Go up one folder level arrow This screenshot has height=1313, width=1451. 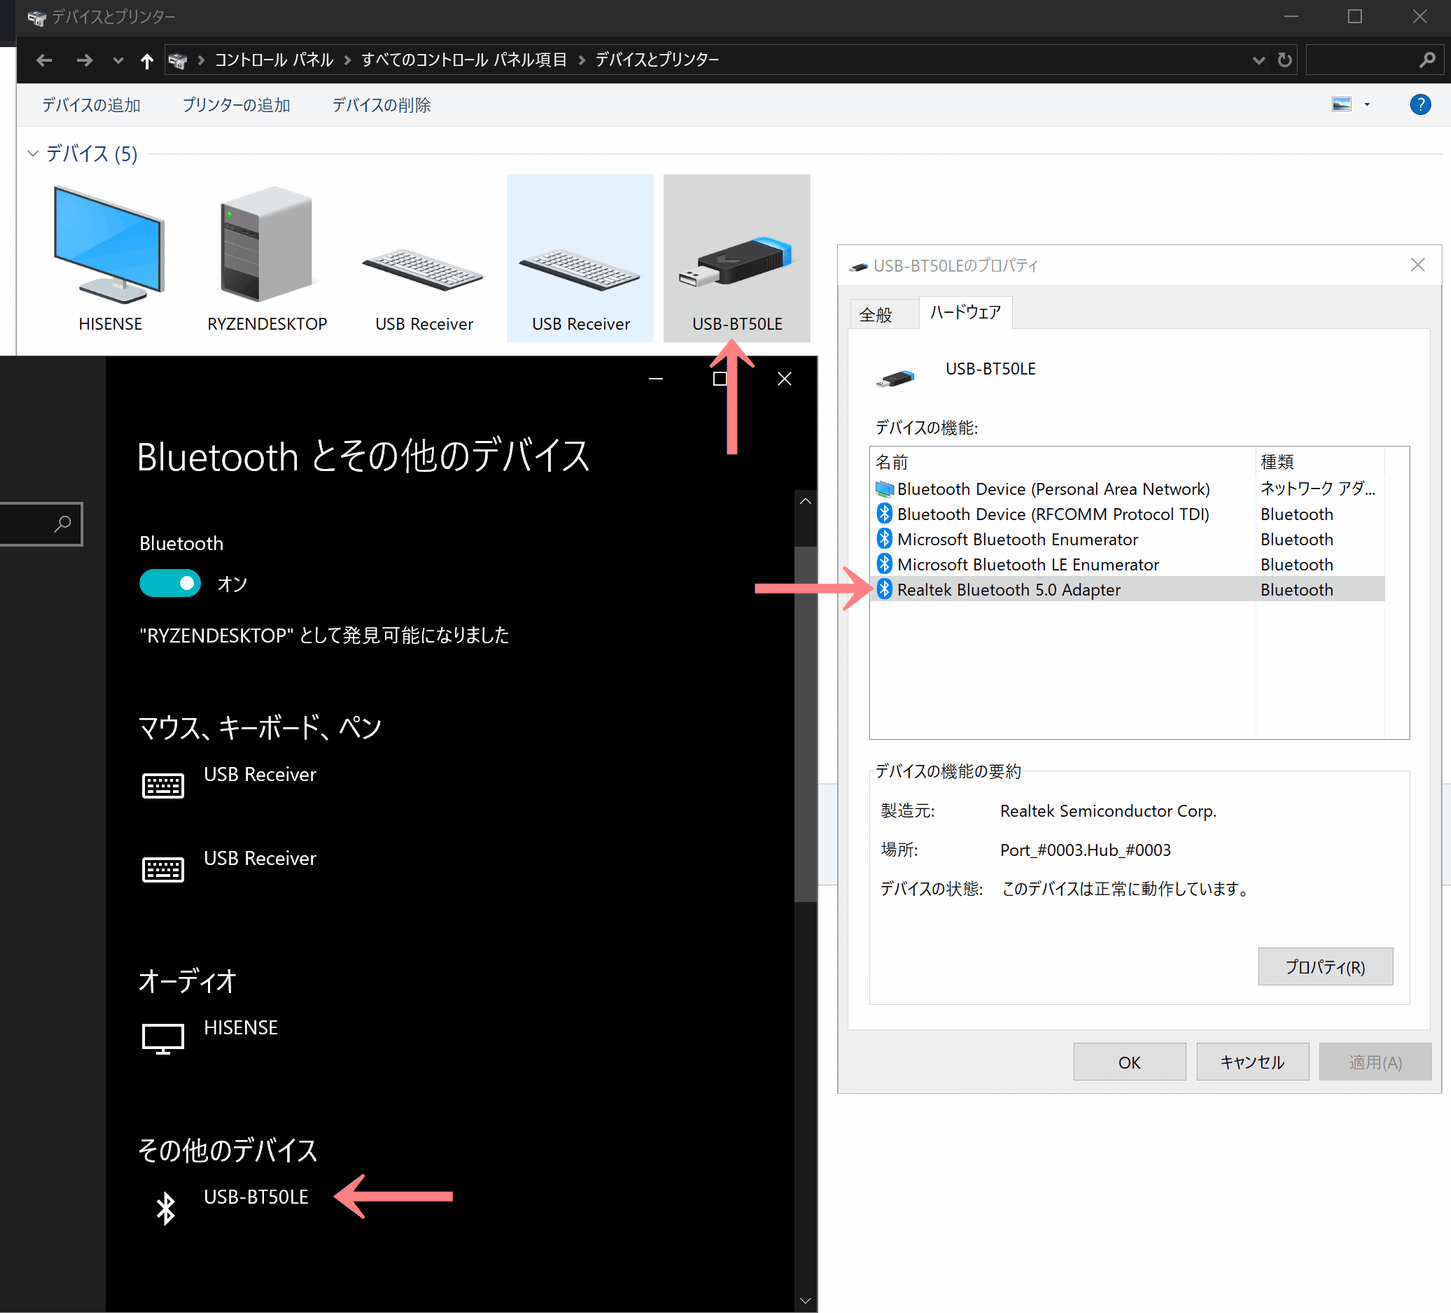(x=147, y=61)
